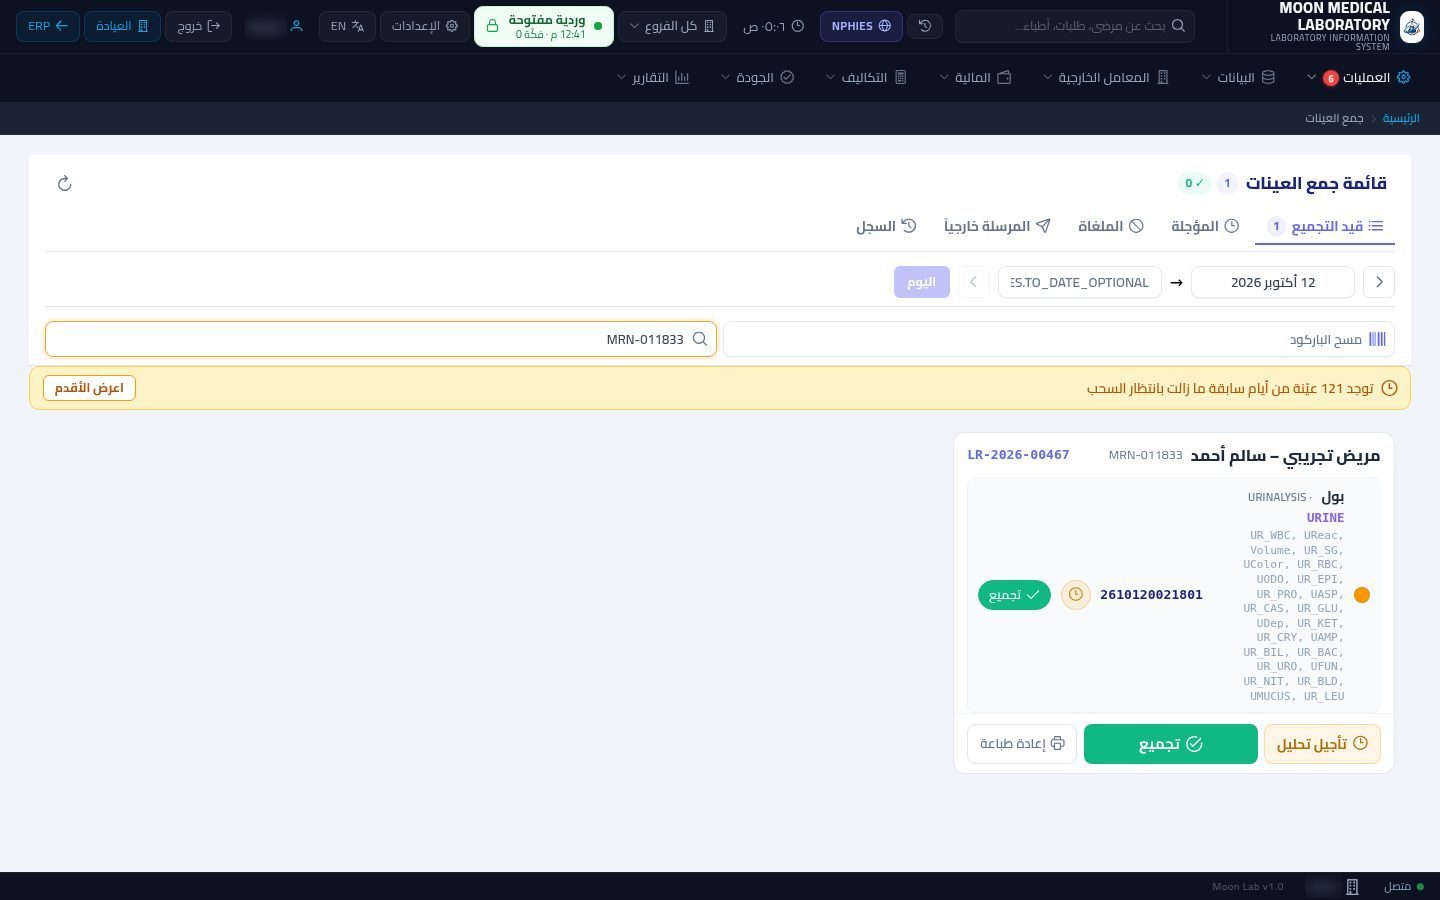Go to العيادة clinic module
The width and height of the screenshot is (1440, 900).
click(122, 26)
